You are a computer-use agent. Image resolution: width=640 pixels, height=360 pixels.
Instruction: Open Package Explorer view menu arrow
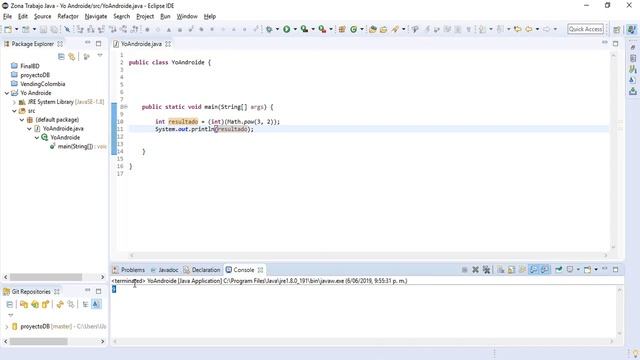coord(100,56)
